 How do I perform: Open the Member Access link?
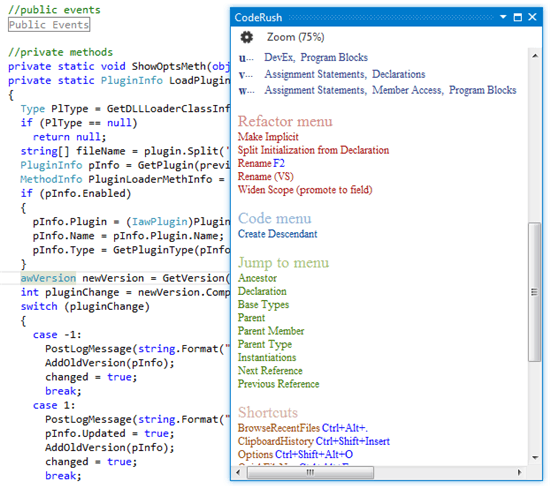[408, 90]
